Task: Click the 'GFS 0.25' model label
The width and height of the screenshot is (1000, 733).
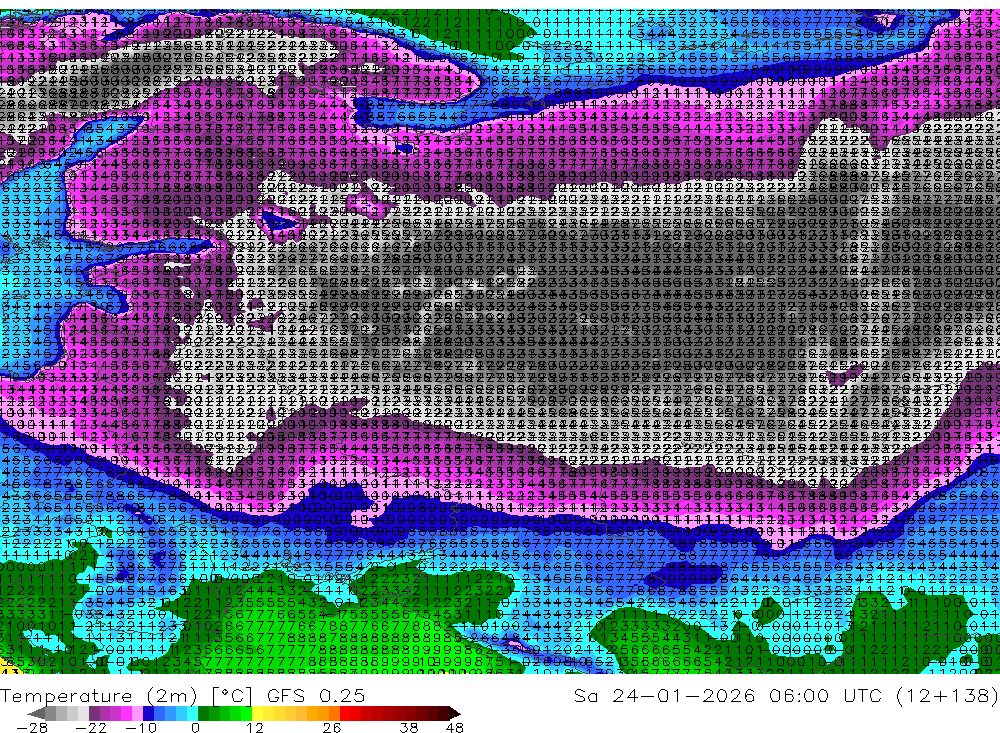Action: point(316,696)
